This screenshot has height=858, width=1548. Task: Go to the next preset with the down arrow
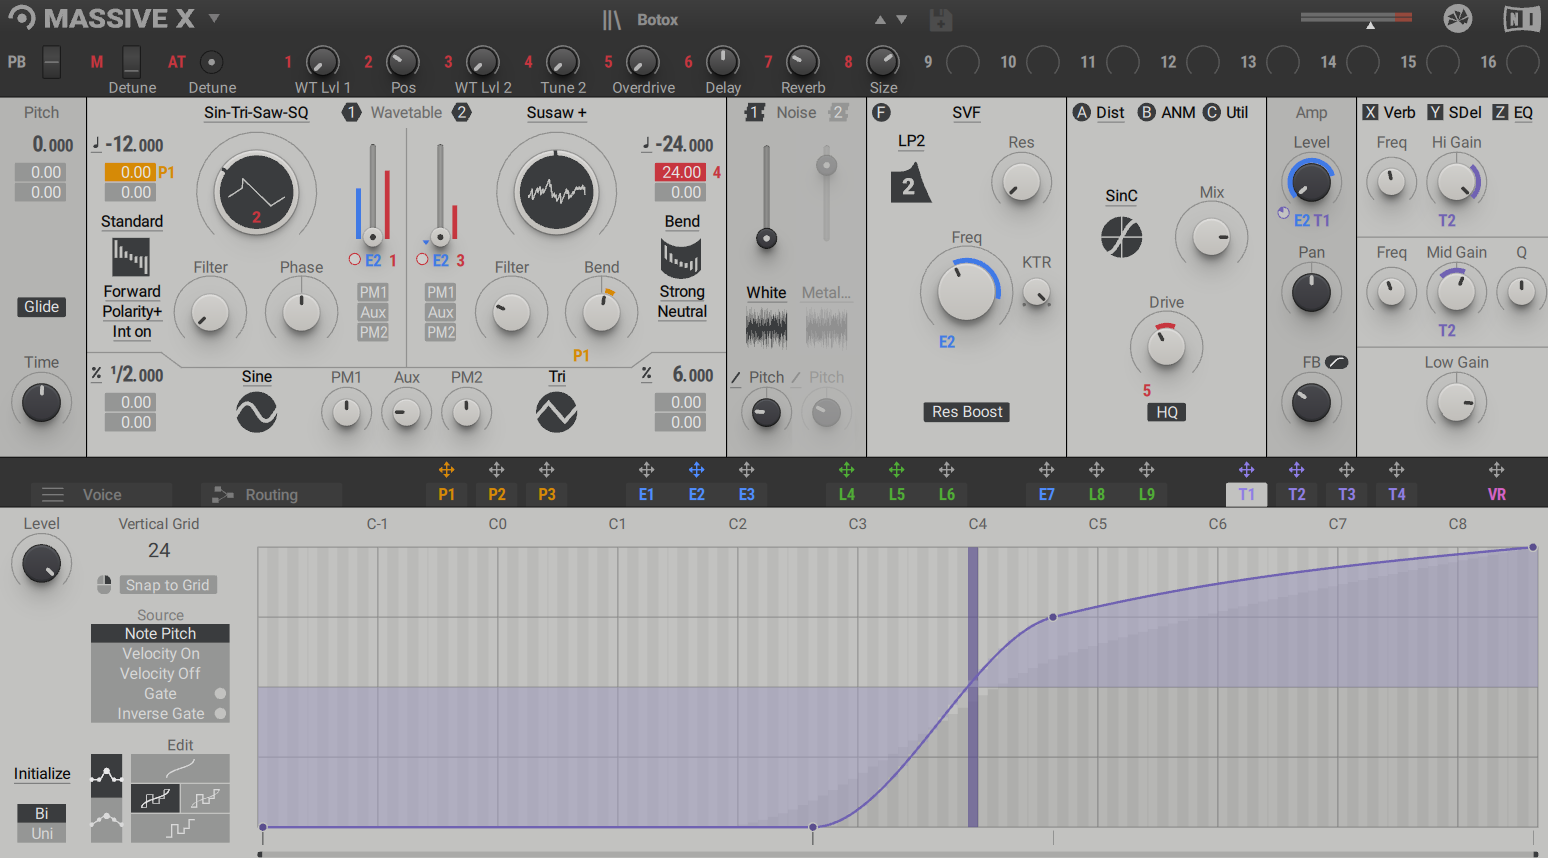902,20
